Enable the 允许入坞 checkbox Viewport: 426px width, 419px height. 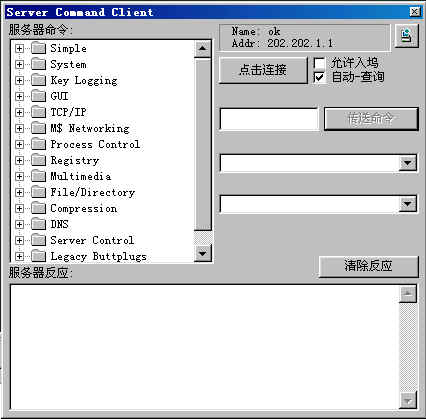[319, 63]
